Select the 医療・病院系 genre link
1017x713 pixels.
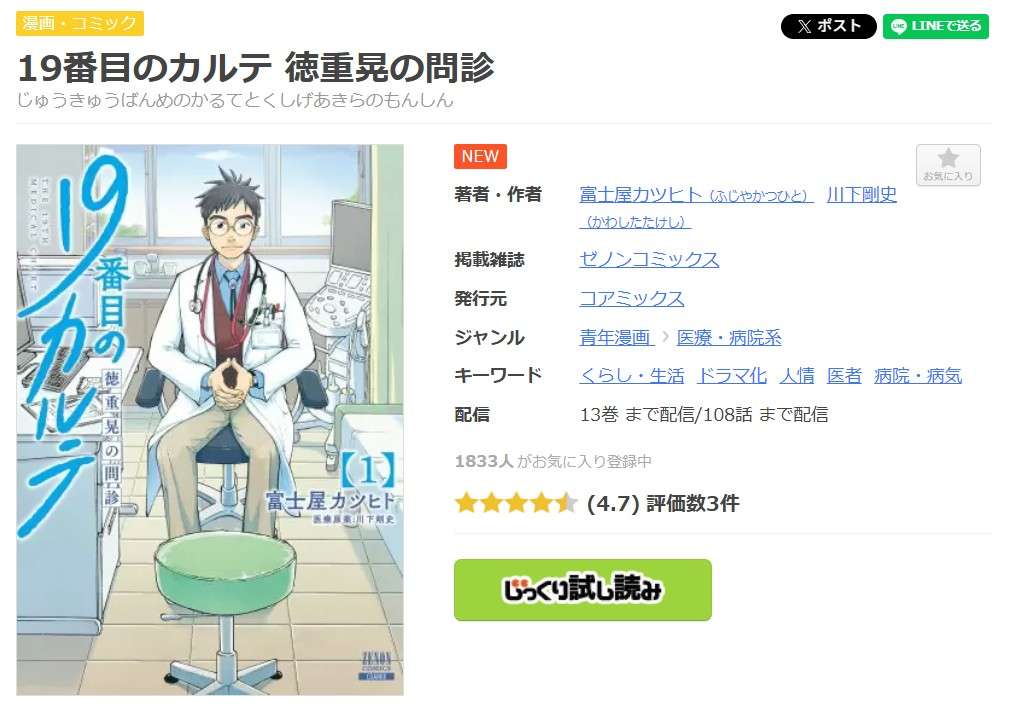(x=729, y=337)
